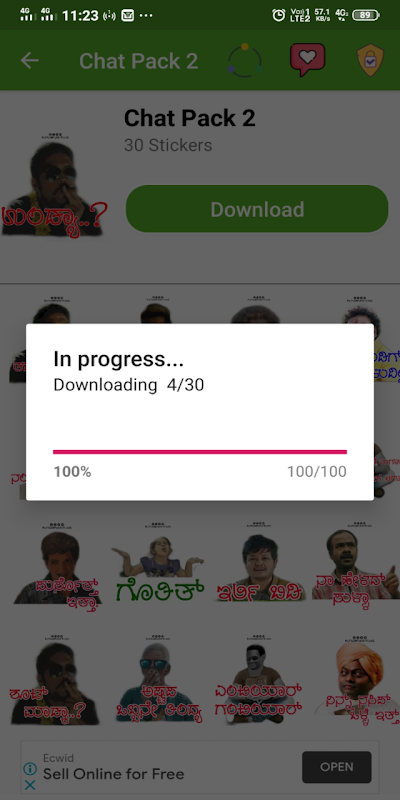Viewport: 400px width, 800px height.
Task: Tap the pink heart chat bubble icon
Action: [307, 60]
